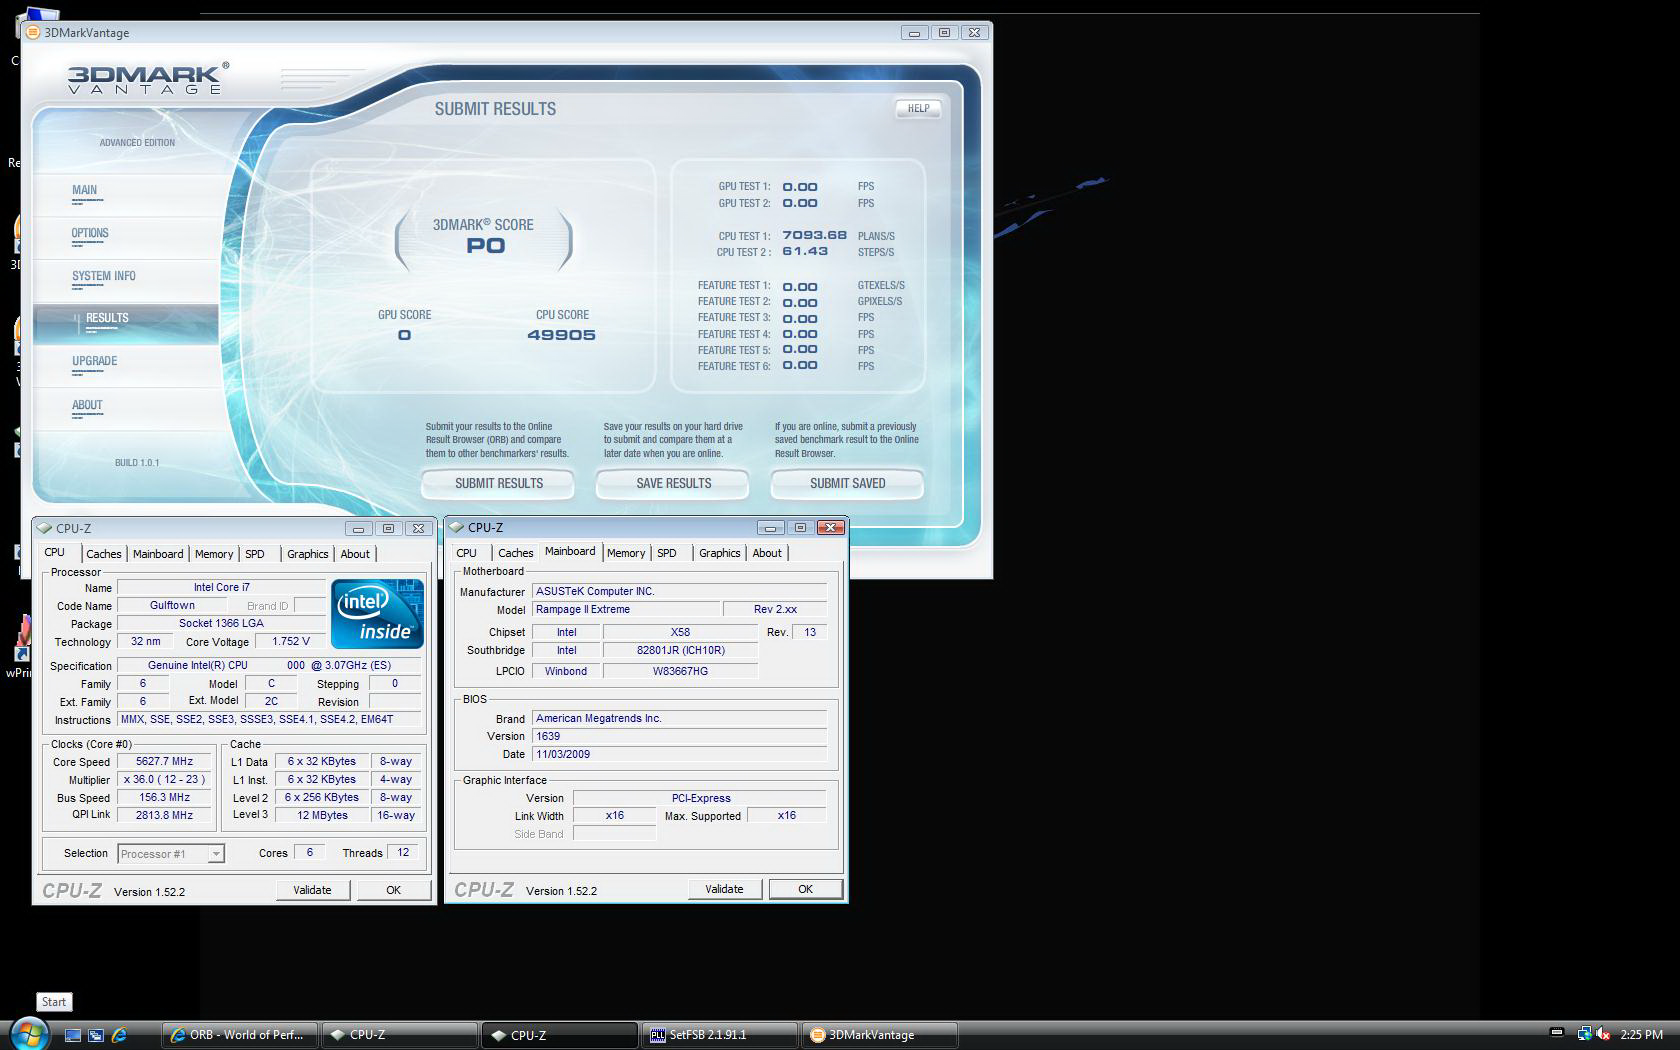
Task: Switch to Memory tab in left CPU-Z window
Action: point(214,554)
